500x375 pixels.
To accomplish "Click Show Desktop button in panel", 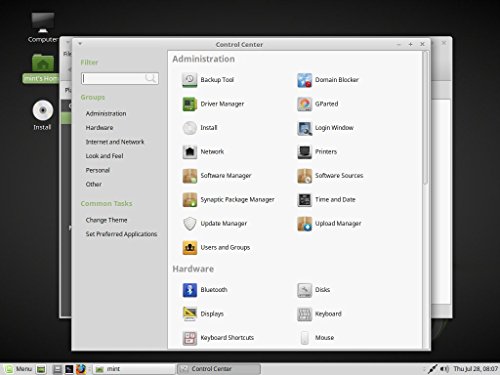I will [x=41, y=369].
